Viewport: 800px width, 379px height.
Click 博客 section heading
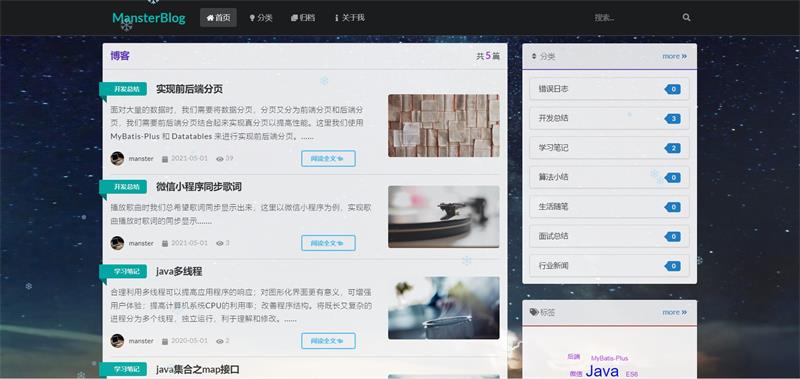pos(120,56)
